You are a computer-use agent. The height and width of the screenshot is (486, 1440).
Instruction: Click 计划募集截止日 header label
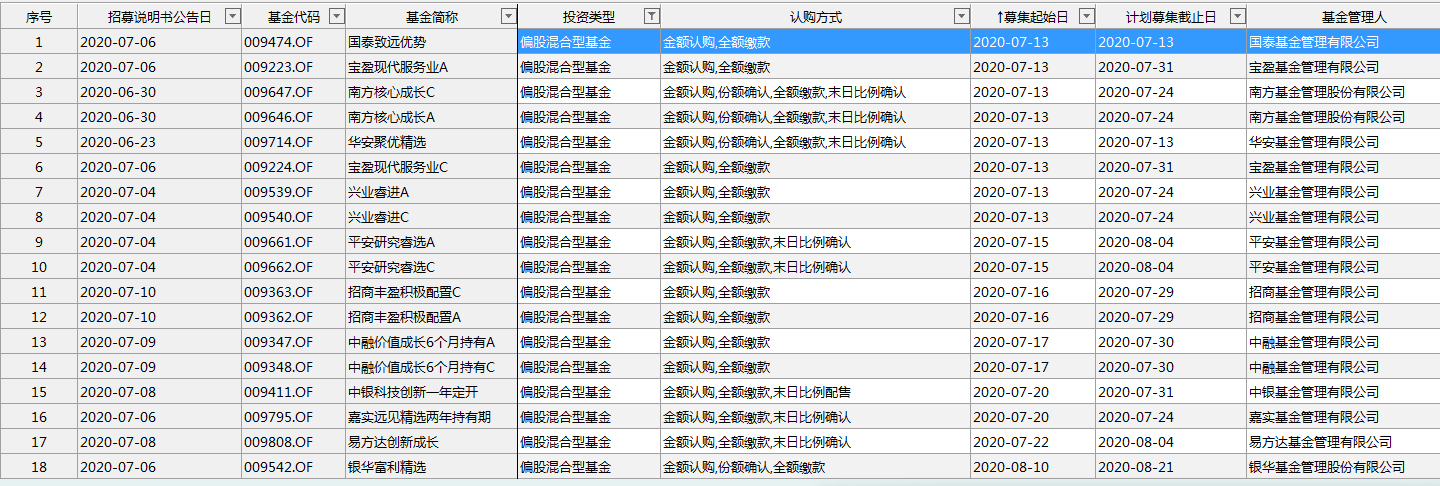coord(1171,17)
